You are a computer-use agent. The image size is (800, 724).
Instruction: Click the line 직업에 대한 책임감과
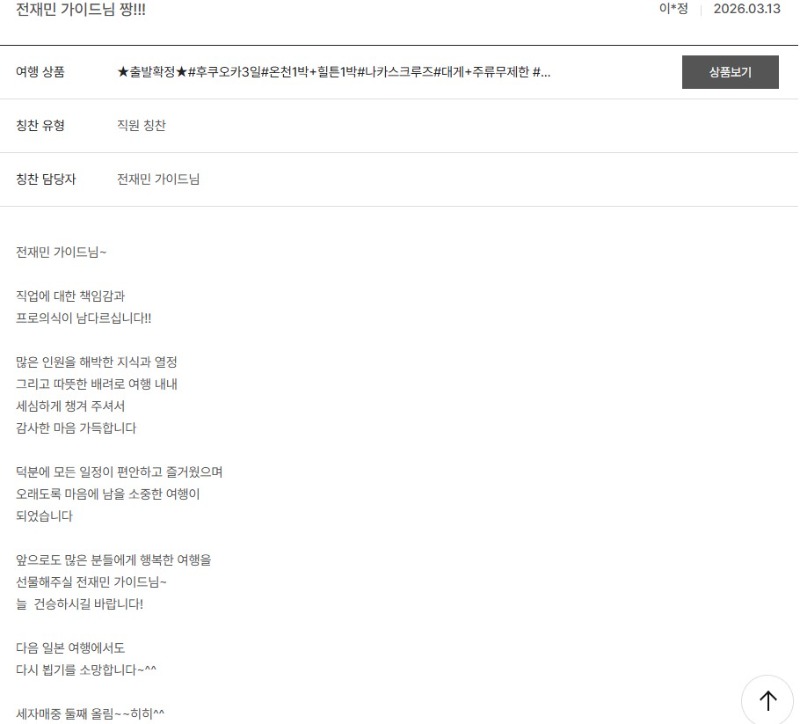coord(71,296)
